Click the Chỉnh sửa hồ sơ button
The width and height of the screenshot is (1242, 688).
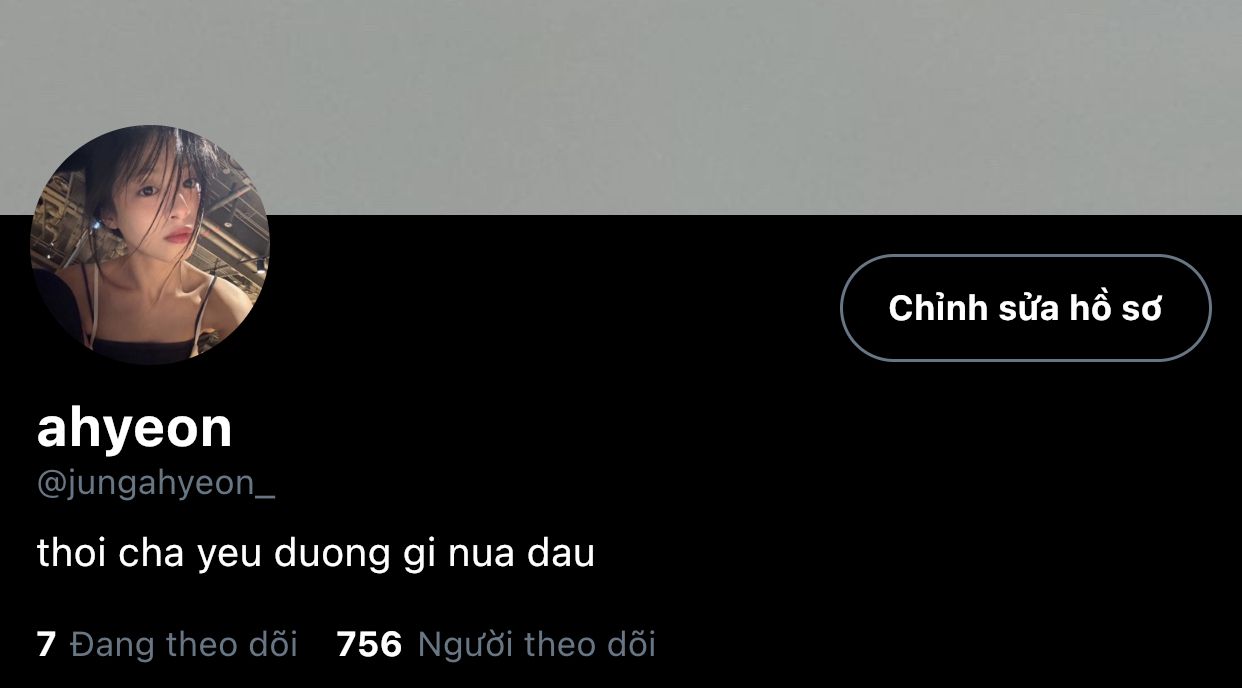tap(1025, 308)
